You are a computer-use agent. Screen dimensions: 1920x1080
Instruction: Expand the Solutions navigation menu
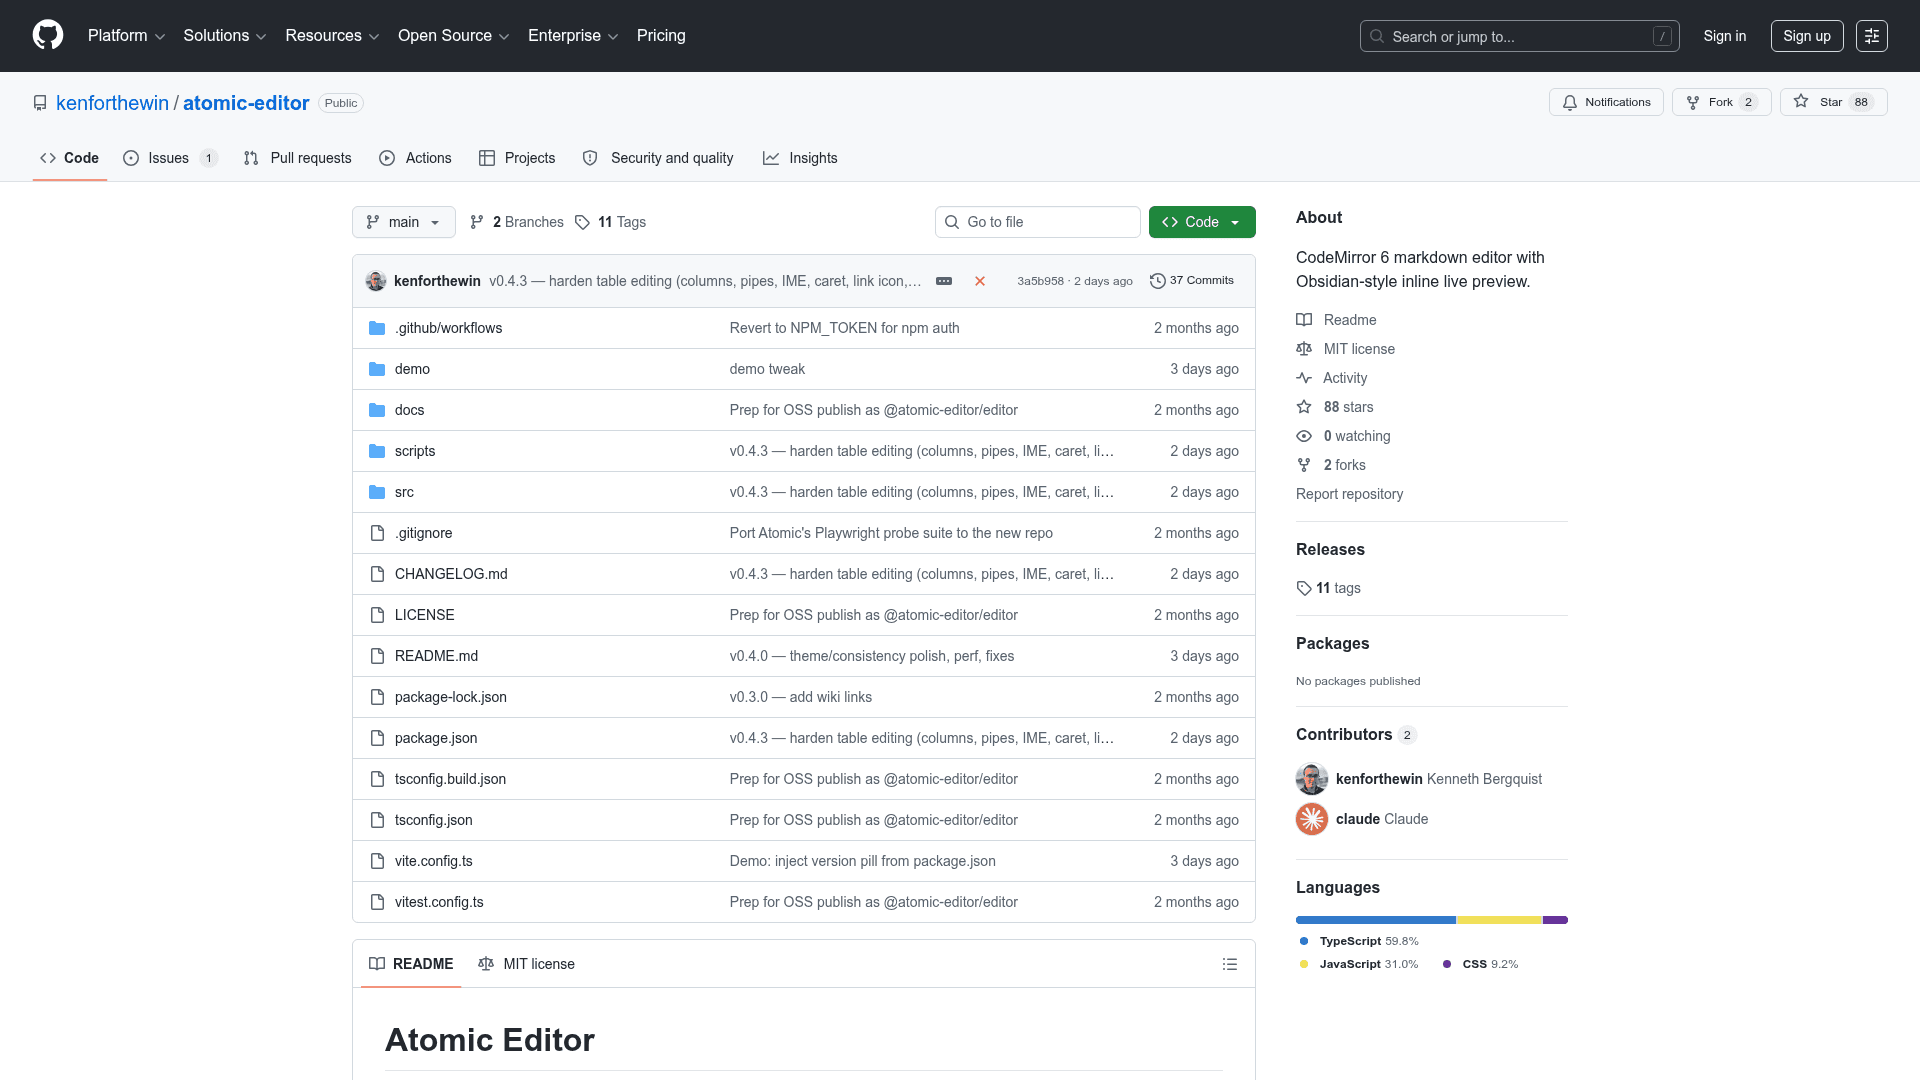coord(225,36)
